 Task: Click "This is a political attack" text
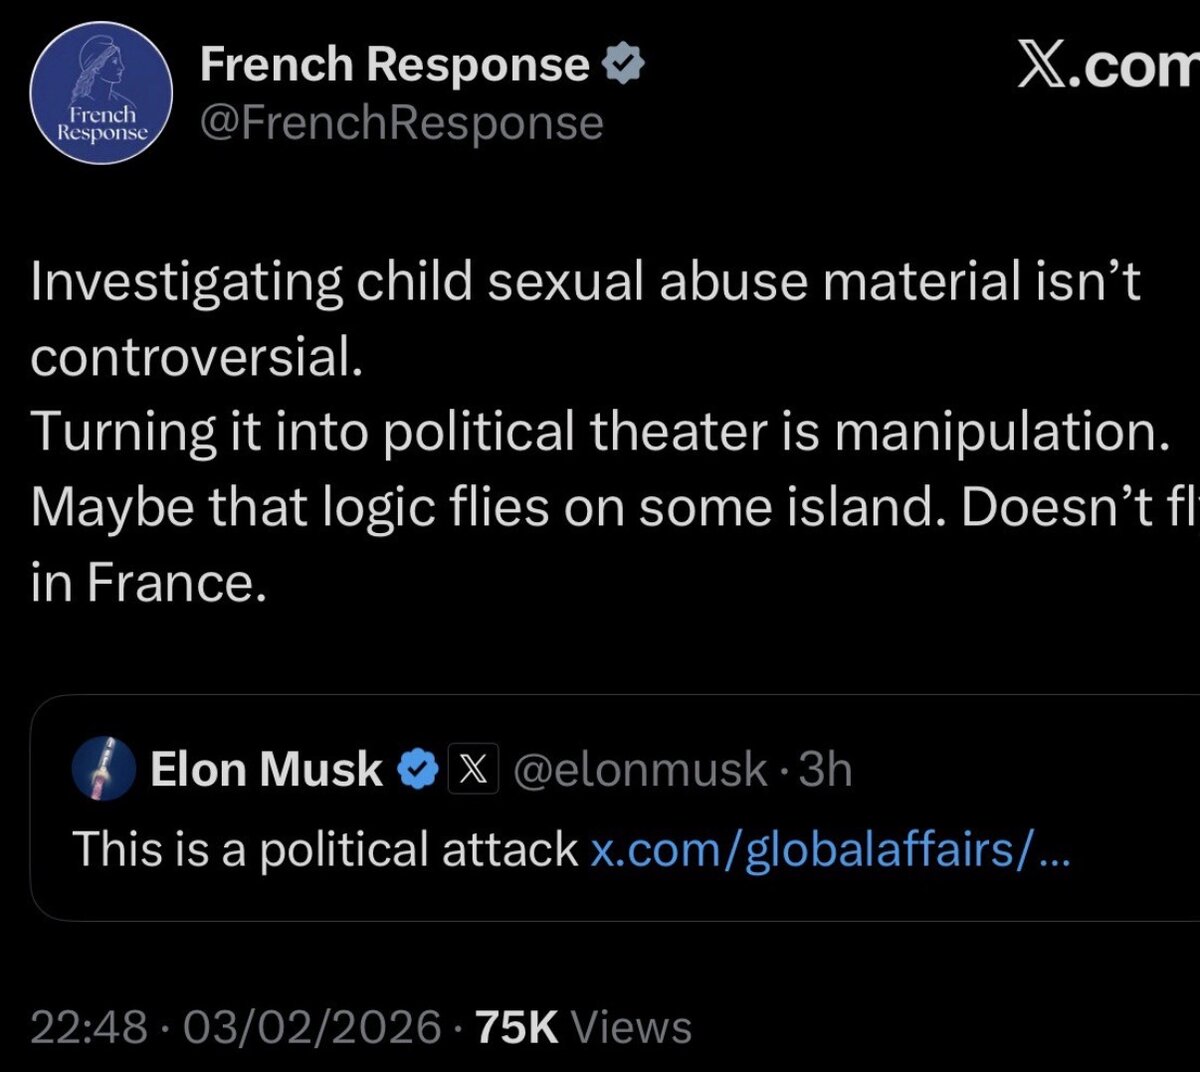coord(325,850)
